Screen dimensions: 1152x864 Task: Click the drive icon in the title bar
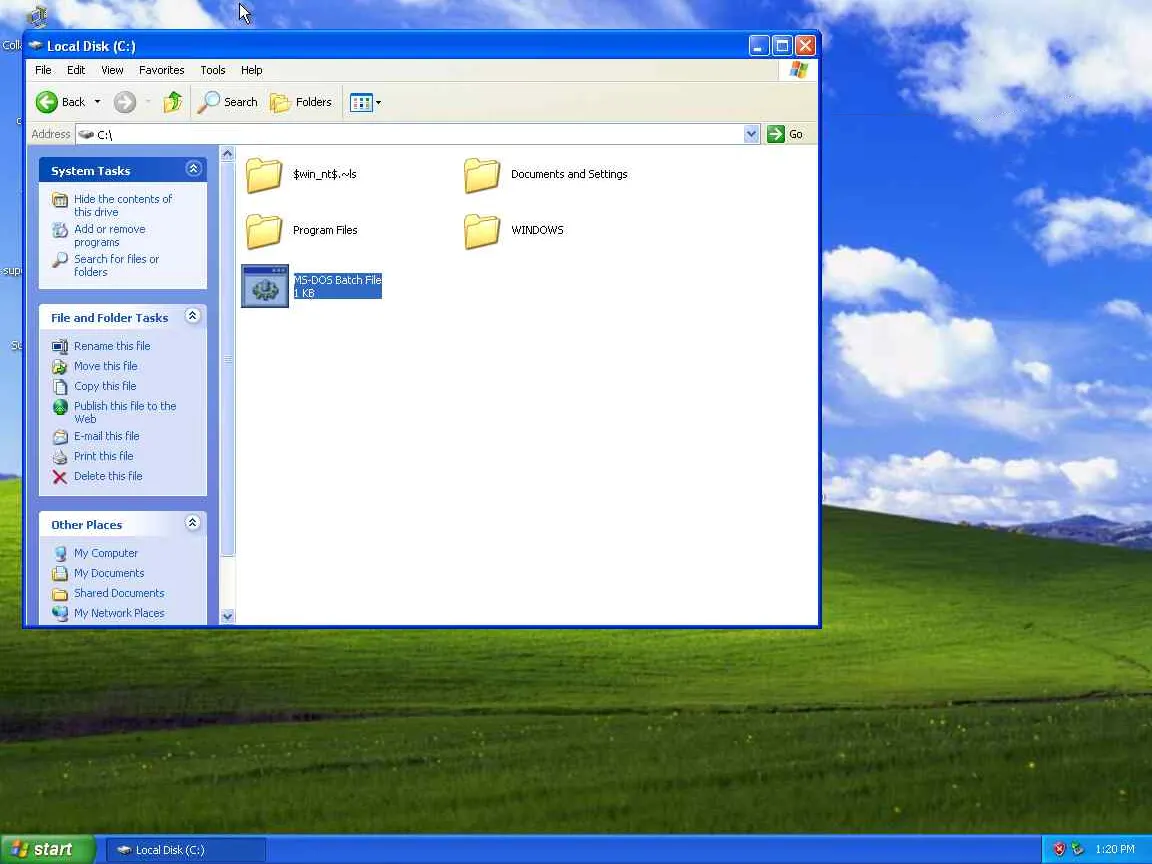35,46
